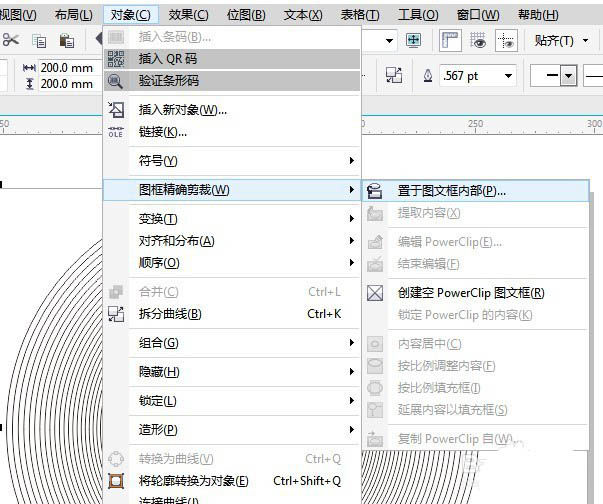Open the outline width .567 pt dropdown
The image size is (603, 504).
point(508,76)
